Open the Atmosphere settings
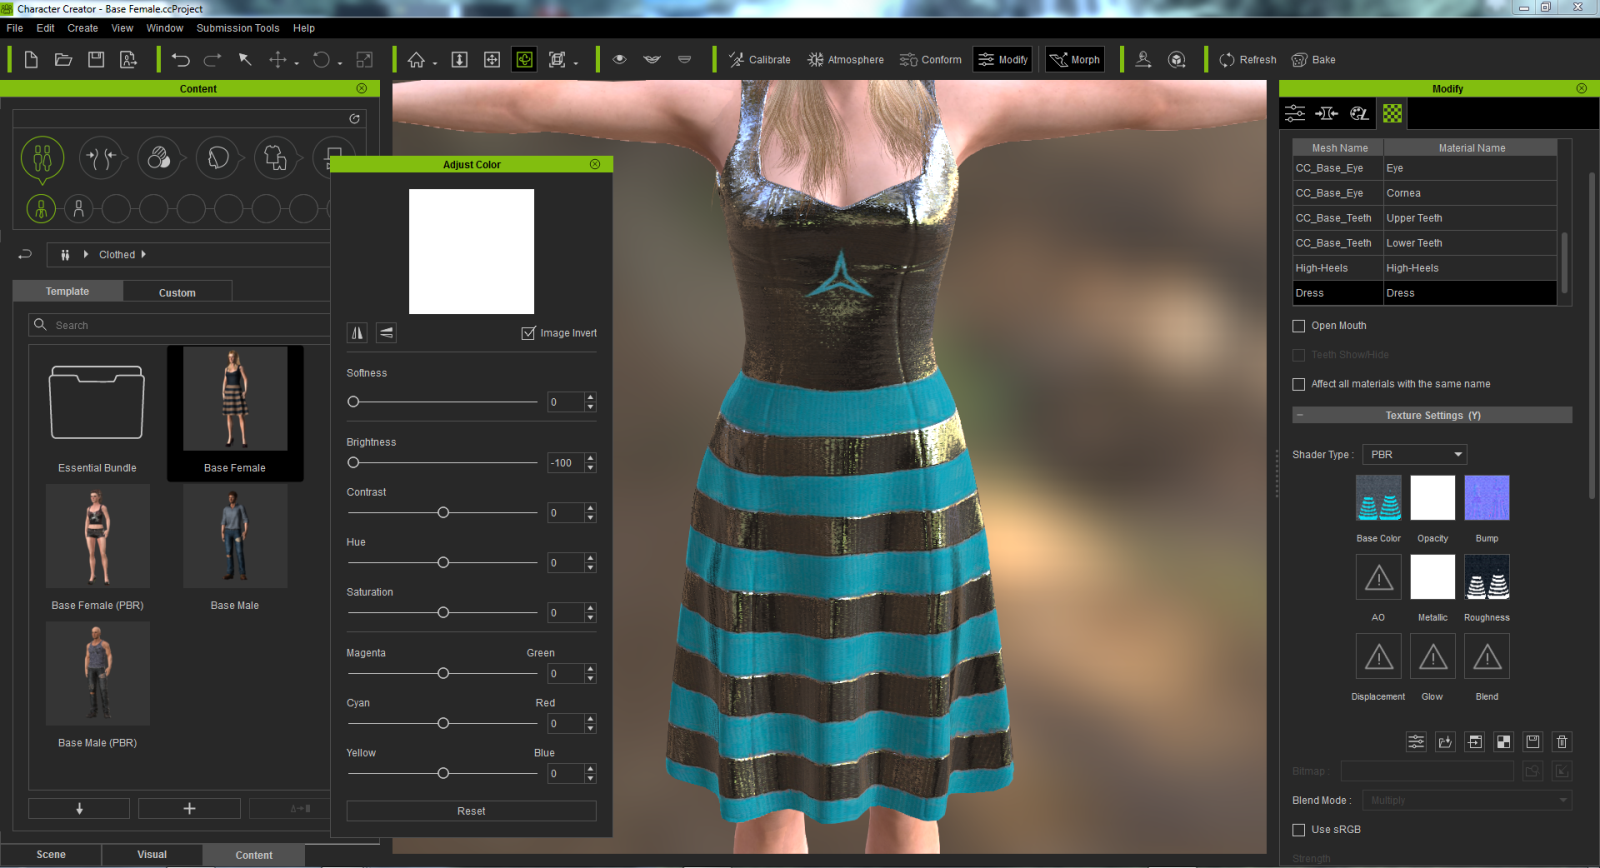1600x868 pixels. 845,60
